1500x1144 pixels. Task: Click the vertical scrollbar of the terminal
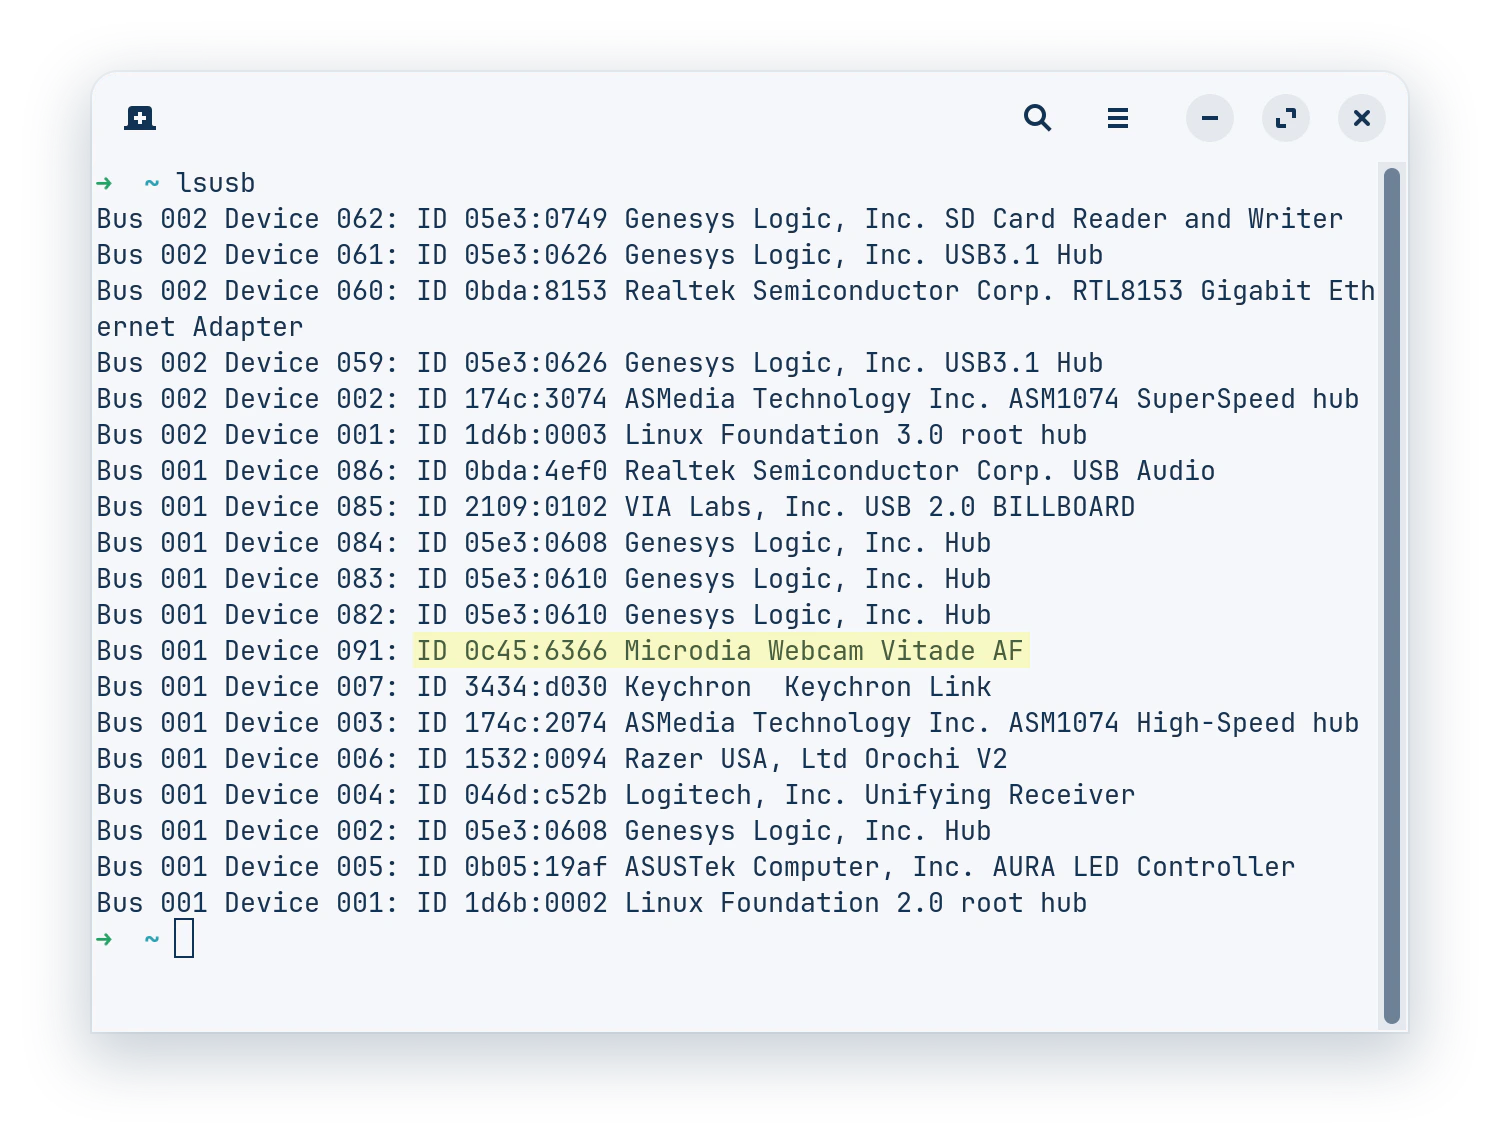click(x=1392, y=596)
